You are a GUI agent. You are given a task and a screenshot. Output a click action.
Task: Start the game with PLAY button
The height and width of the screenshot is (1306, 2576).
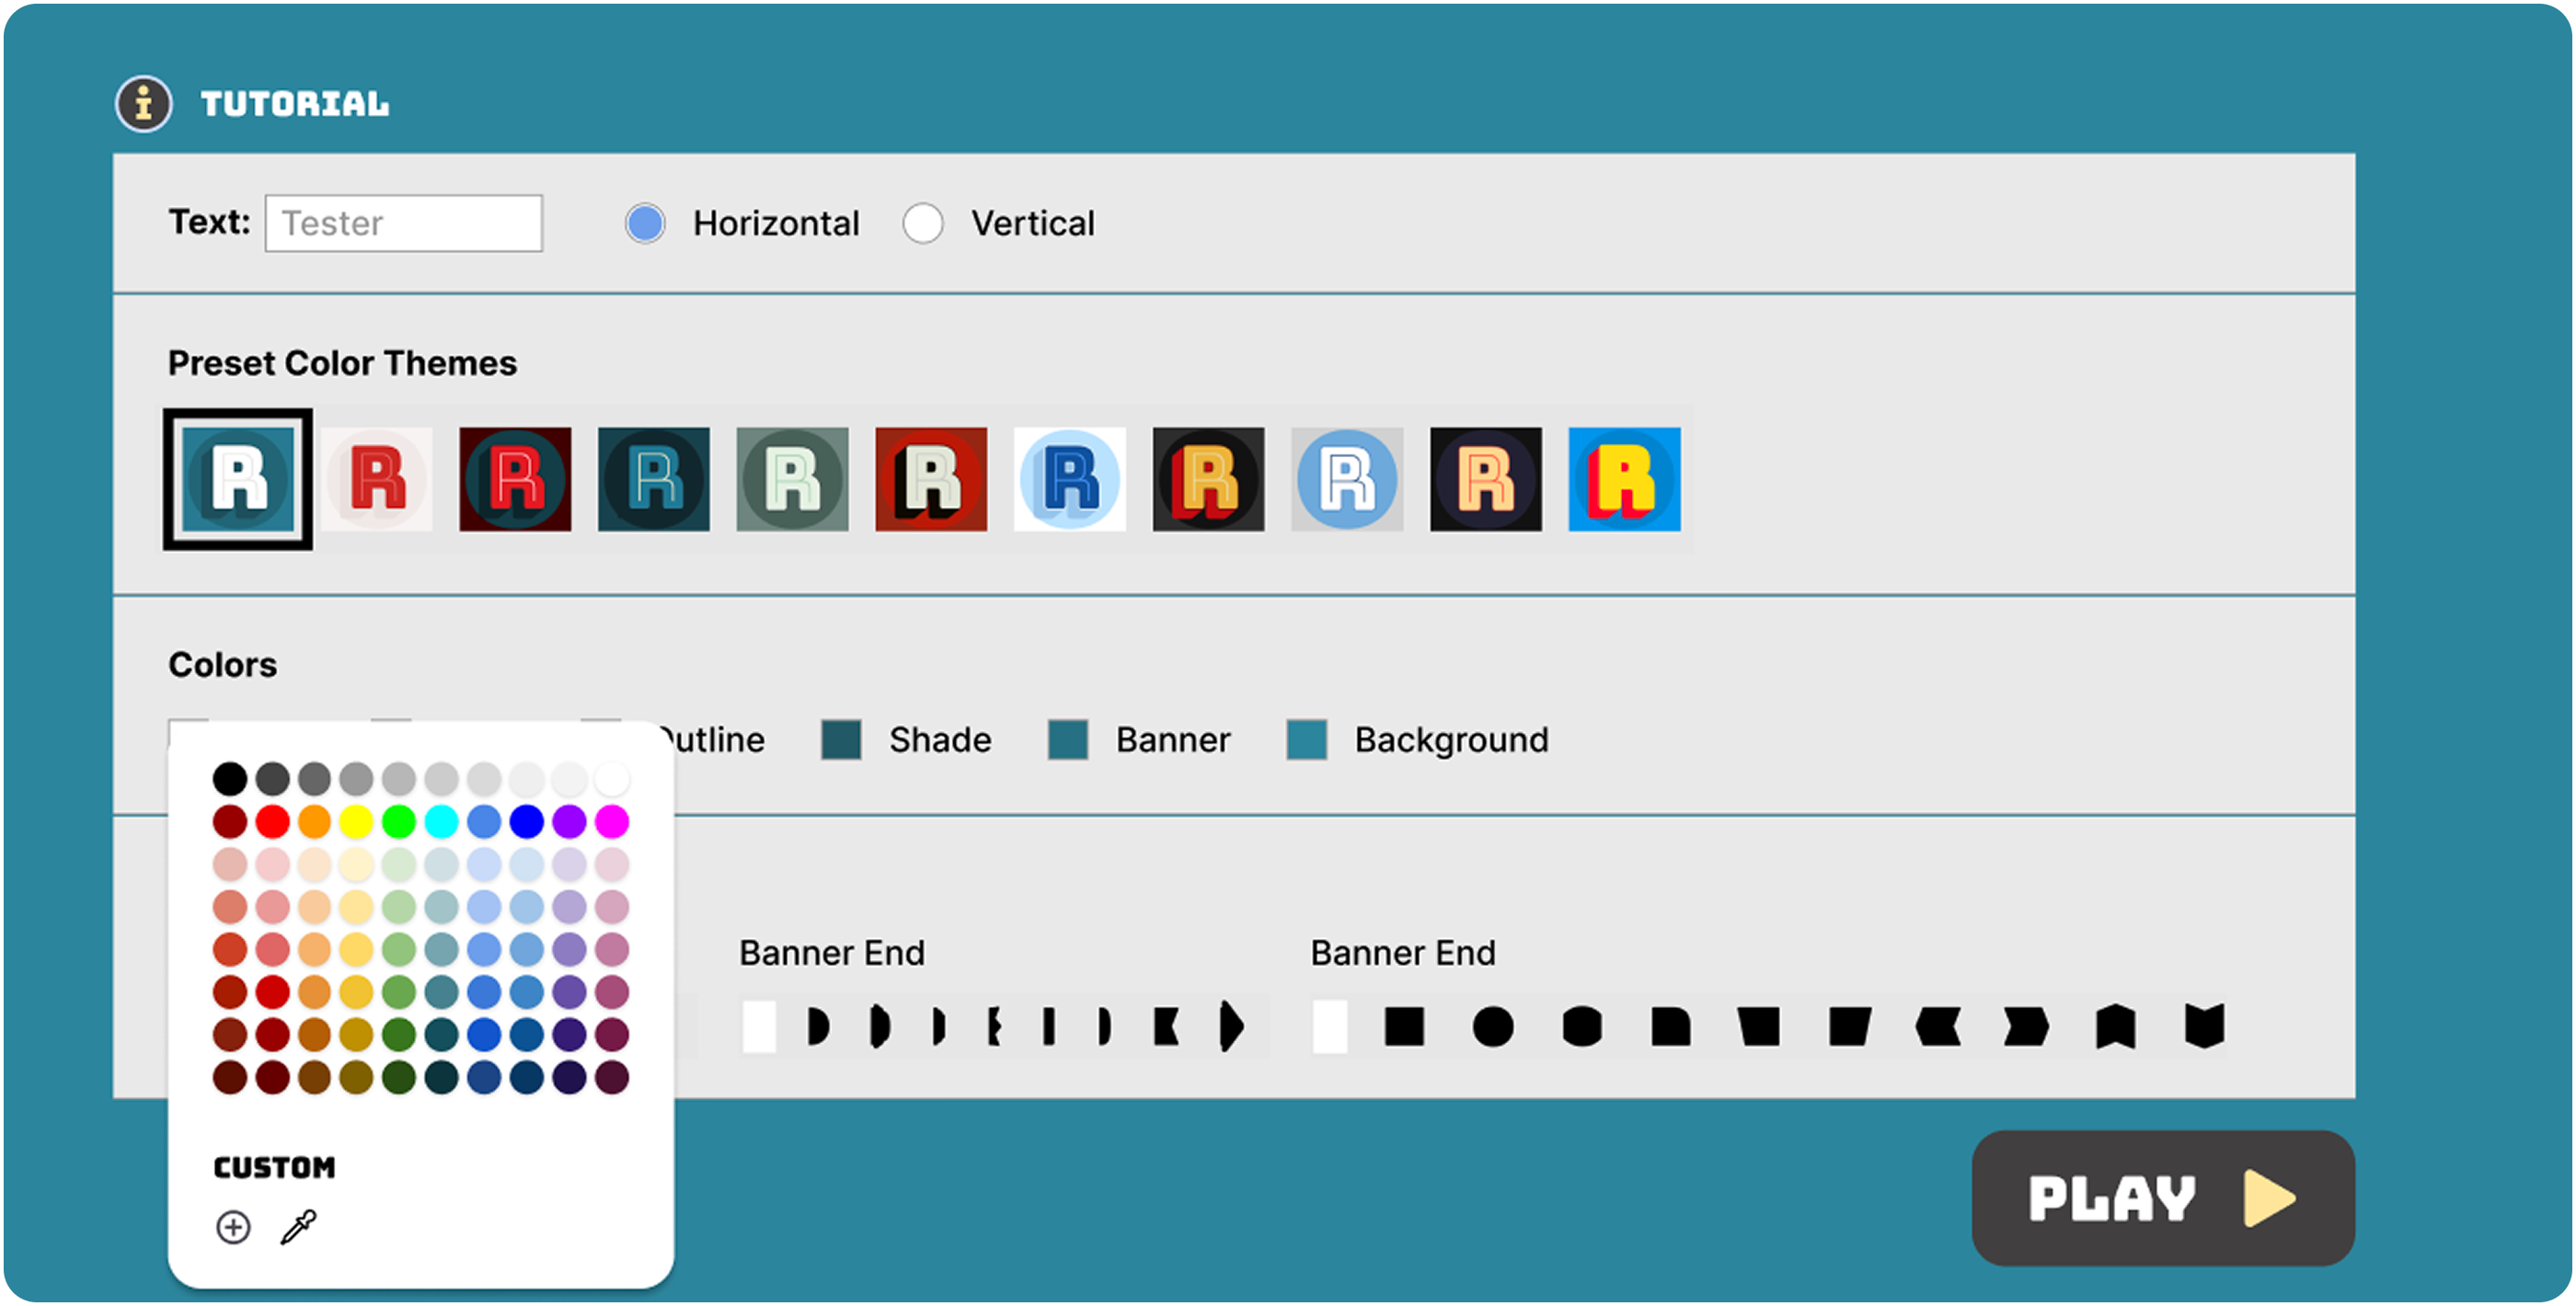click(x=2163, y=1198)
